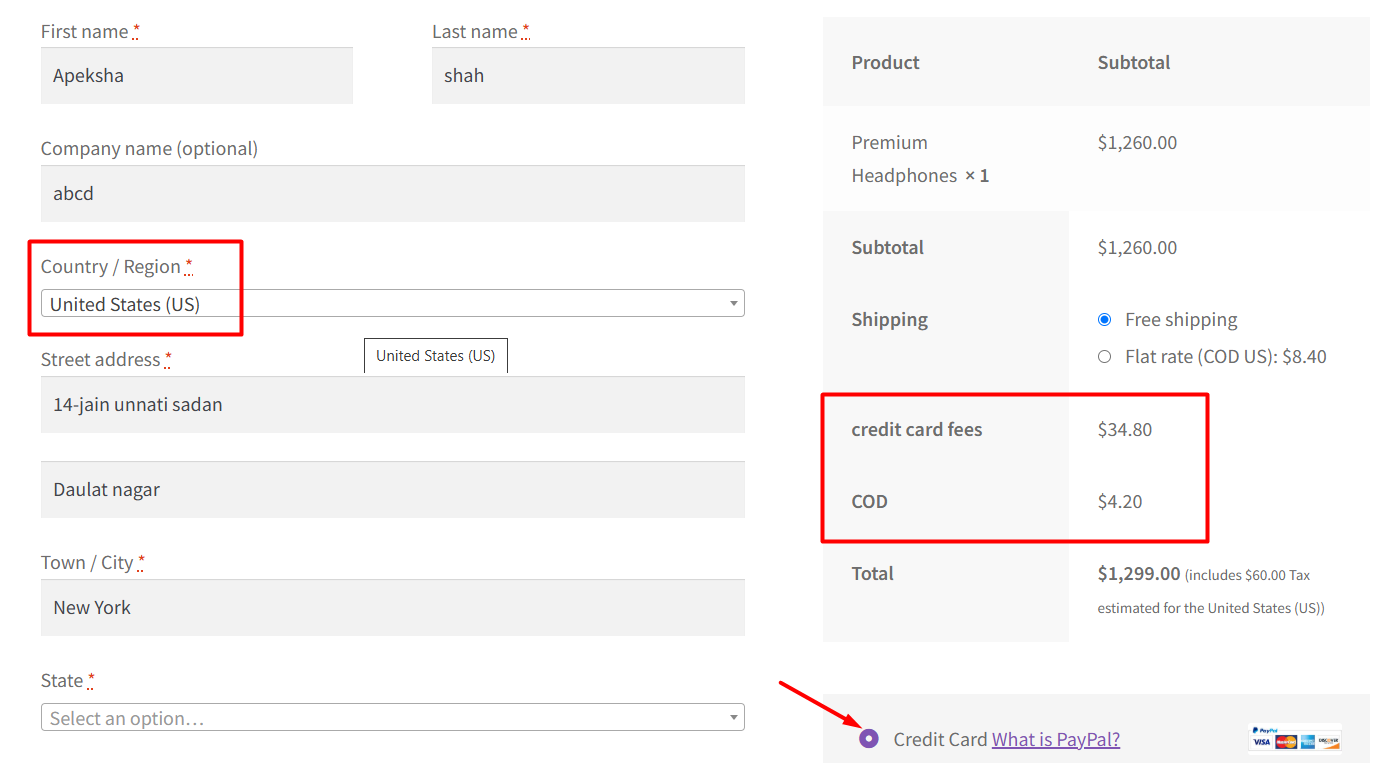Click the PayPal logo above the card icons

[1264, 729]
